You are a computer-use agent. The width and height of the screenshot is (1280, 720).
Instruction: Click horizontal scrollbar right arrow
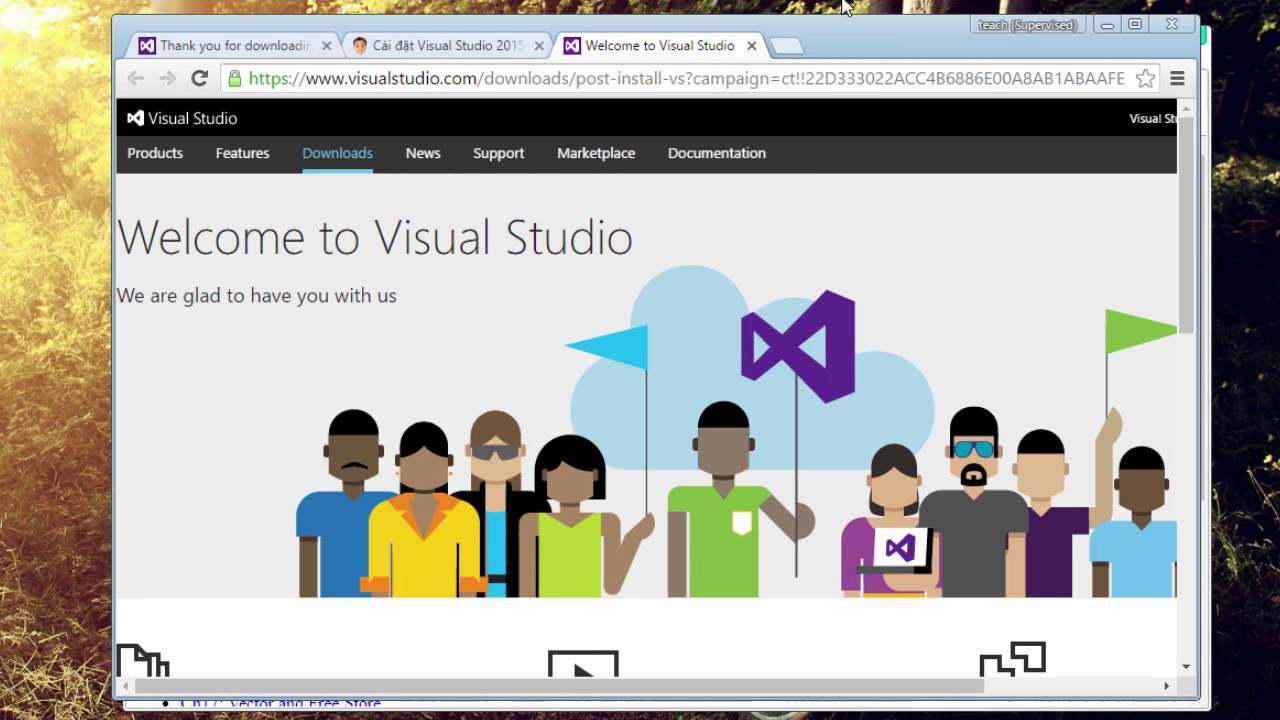pos(1166,686)
